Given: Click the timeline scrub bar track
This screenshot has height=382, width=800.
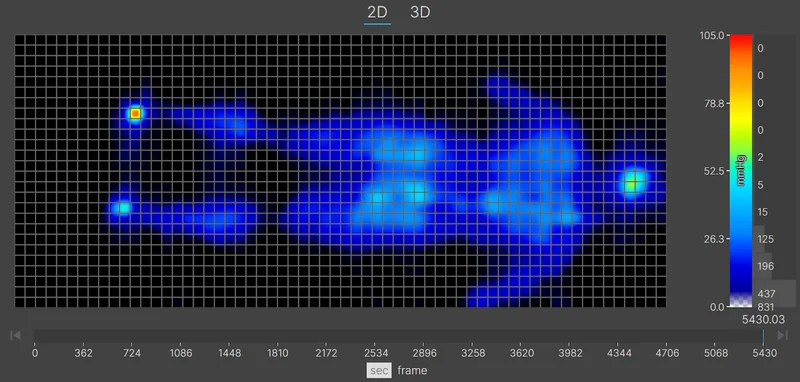Looking at the screenshot, I should (x=398, y=336).
